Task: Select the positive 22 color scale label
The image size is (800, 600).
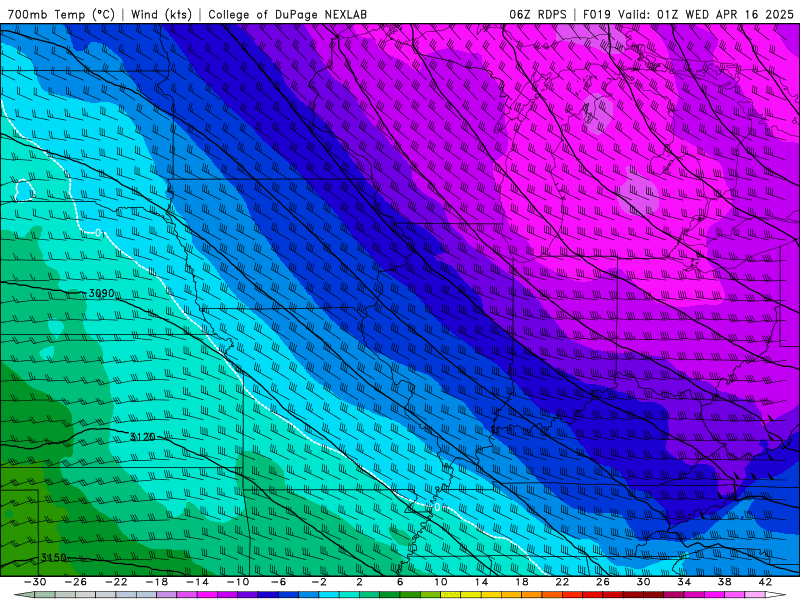Action: click(562, 582)
